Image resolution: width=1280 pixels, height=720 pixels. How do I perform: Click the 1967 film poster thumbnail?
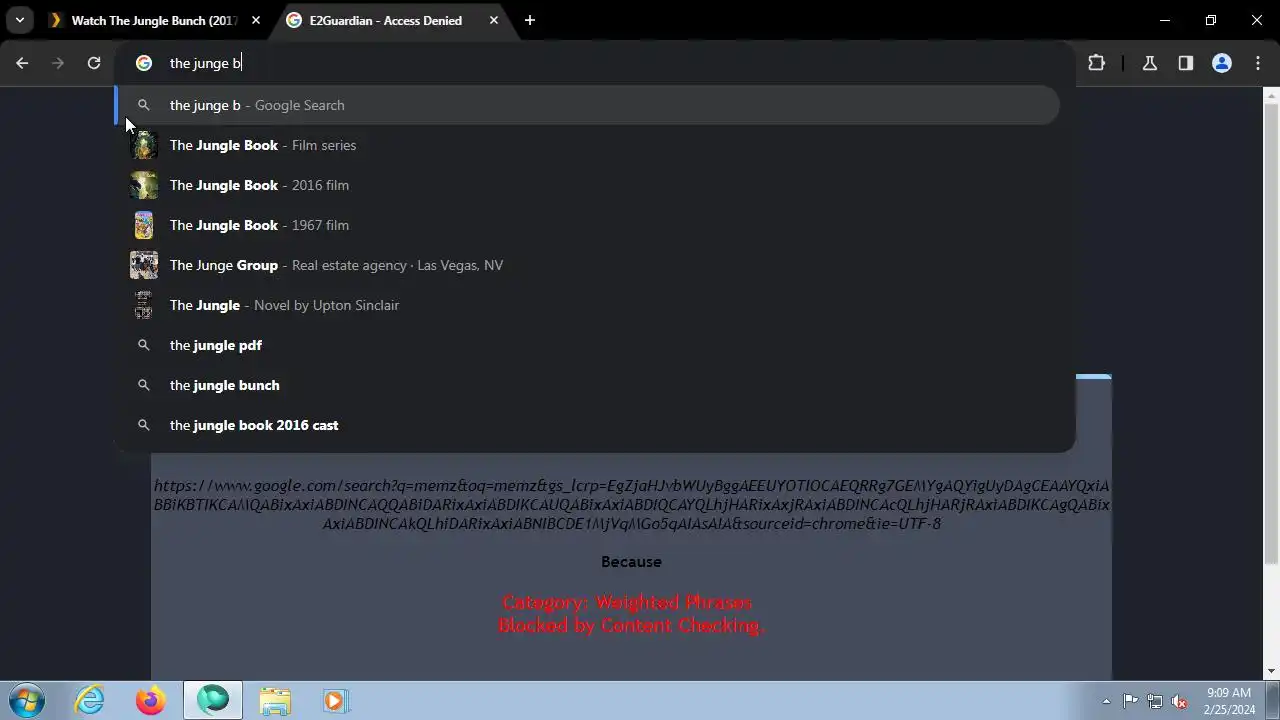(144, 225)
